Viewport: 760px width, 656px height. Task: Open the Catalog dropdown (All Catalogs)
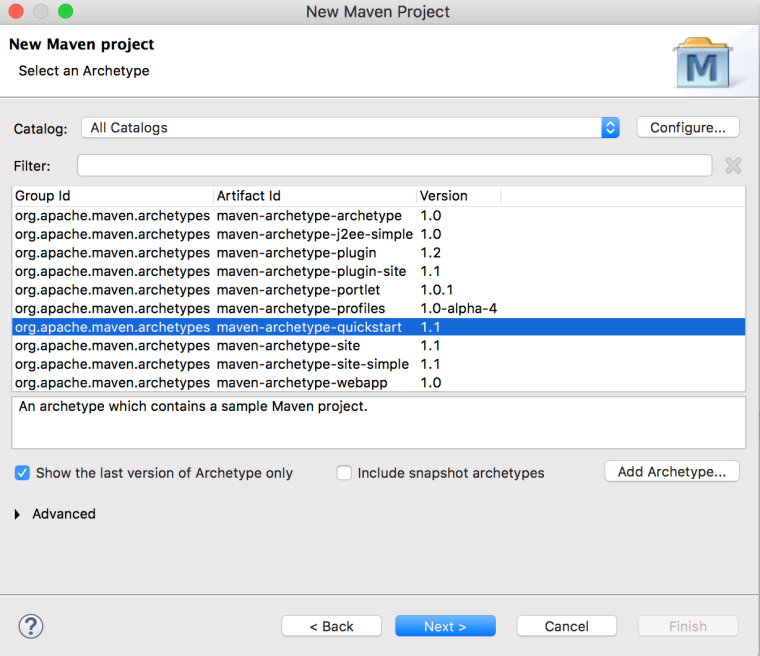coord(350,128)
